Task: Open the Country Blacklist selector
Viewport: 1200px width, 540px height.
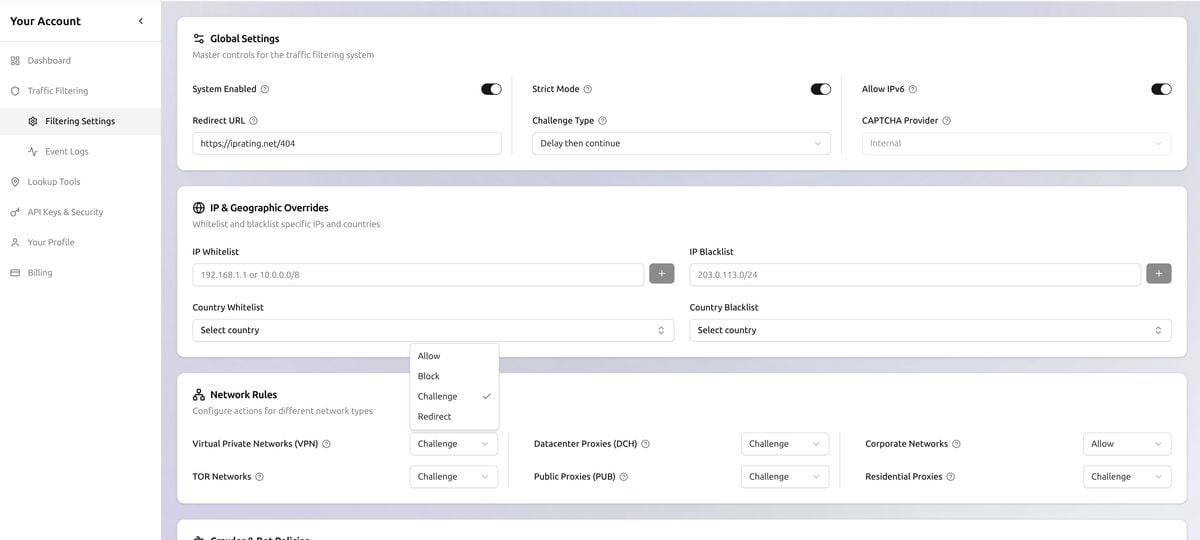Action: click(930, 330)
